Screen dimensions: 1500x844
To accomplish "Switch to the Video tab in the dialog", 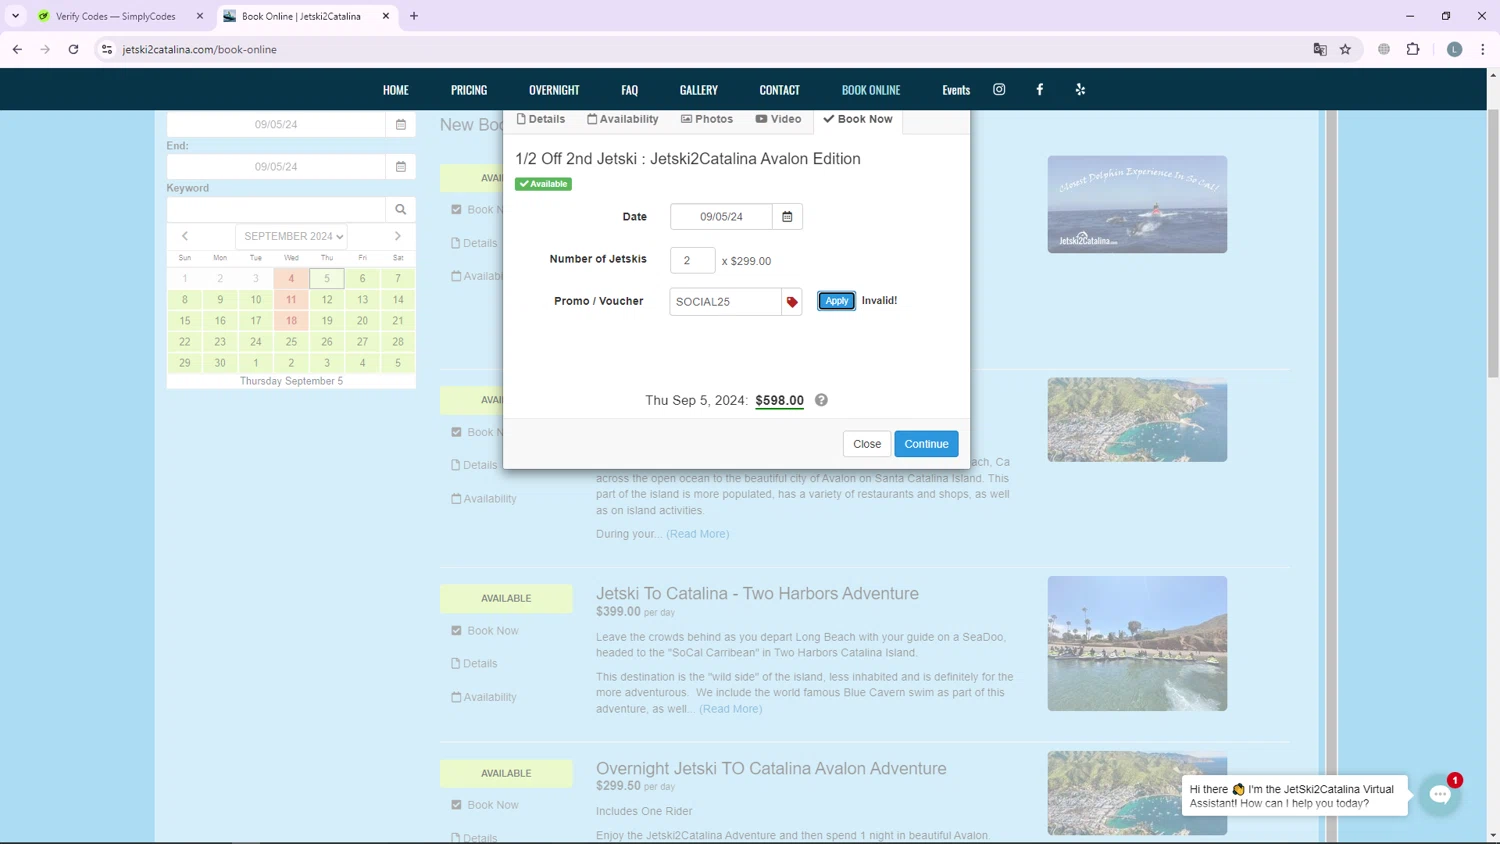I will click(778, 119).
